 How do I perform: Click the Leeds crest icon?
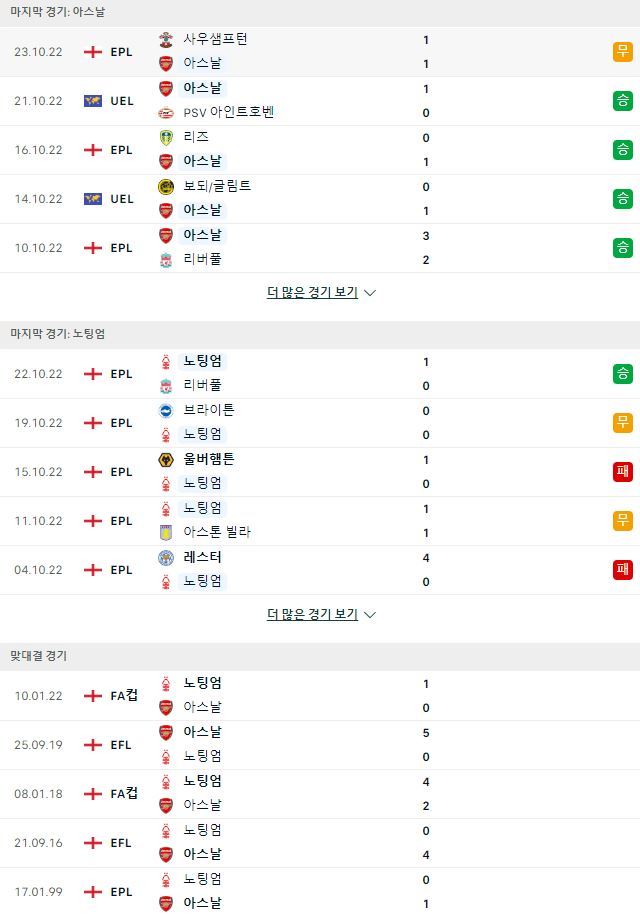166,137
